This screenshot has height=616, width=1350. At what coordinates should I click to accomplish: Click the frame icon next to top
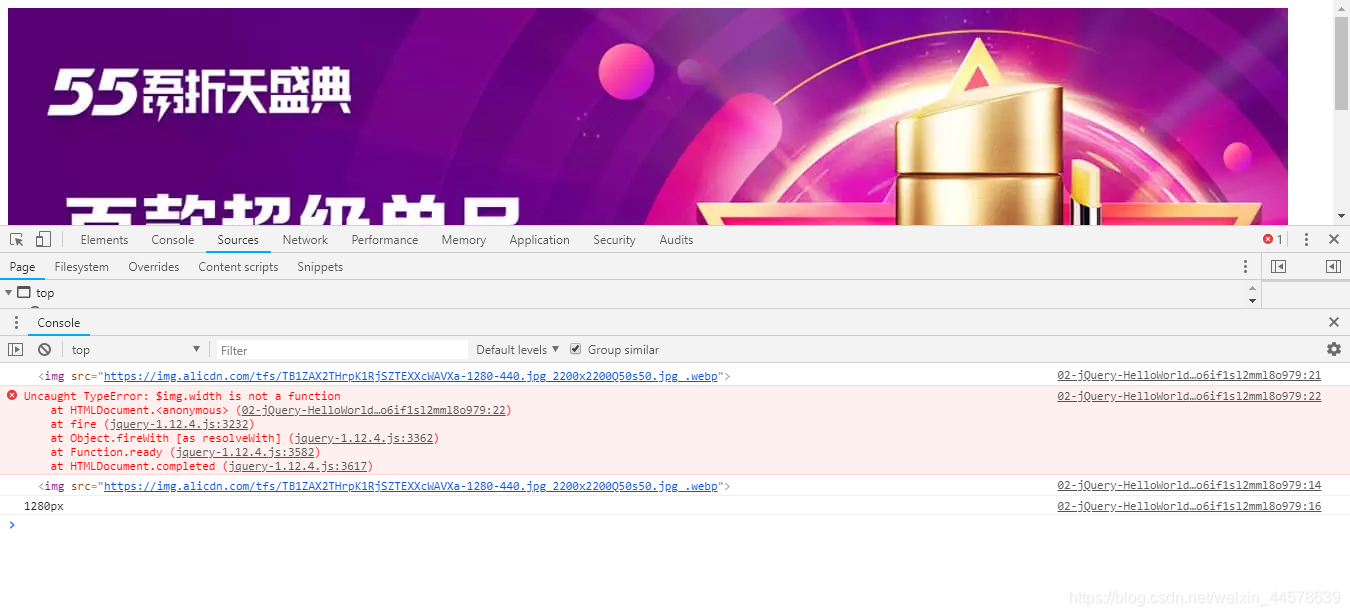(x=24, y=293)
